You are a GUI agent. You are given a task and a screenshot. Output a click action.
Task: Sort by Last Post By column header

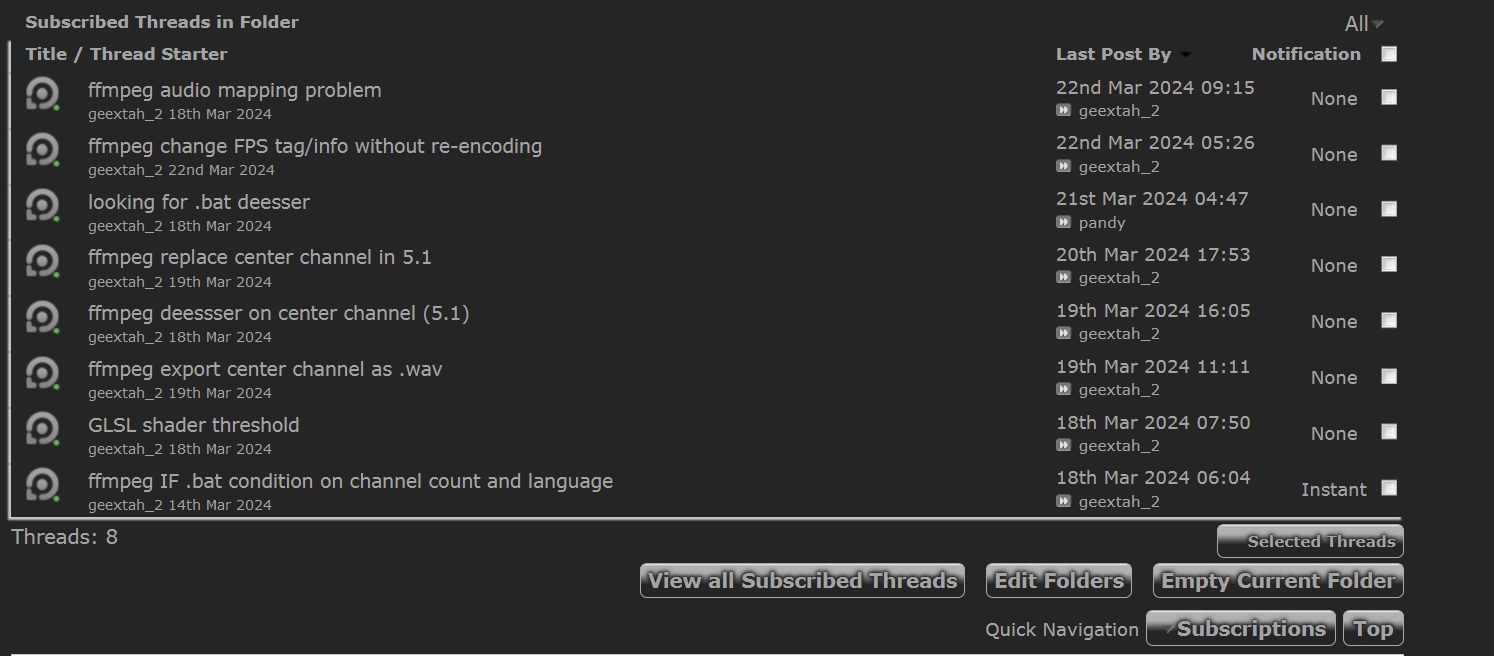coord(1113,54)
